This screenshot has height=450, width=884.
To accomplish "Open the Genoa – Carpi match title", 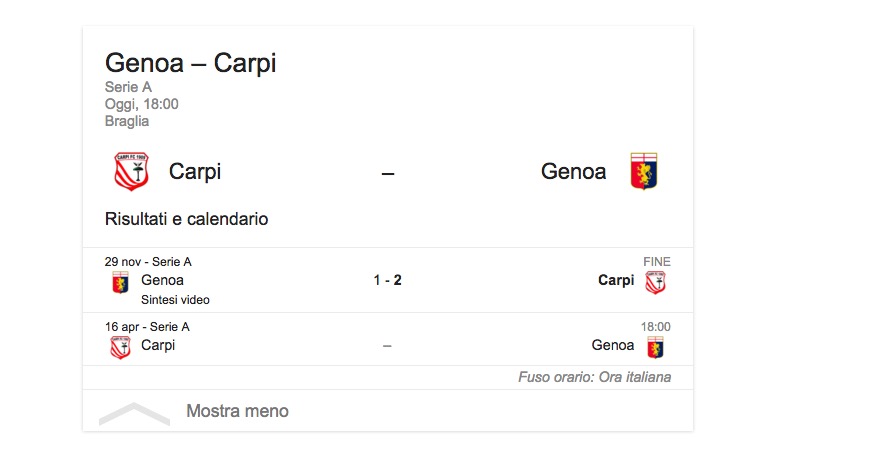I will [x=190, y=63].
